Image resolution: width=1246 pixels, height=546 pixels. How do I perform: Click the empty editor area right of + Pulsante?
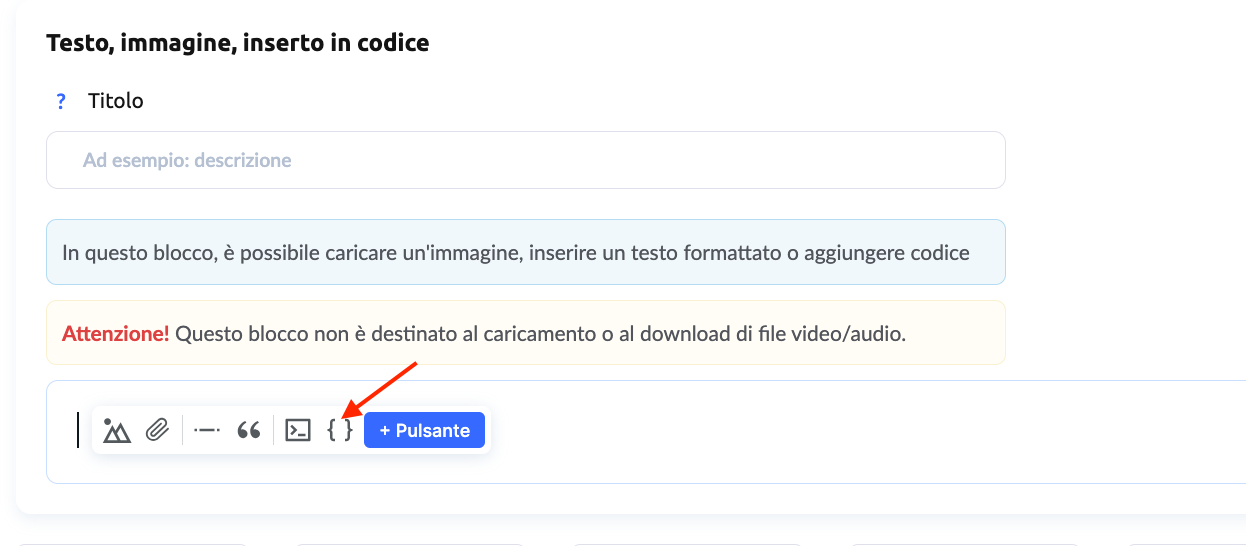point(850,431)
